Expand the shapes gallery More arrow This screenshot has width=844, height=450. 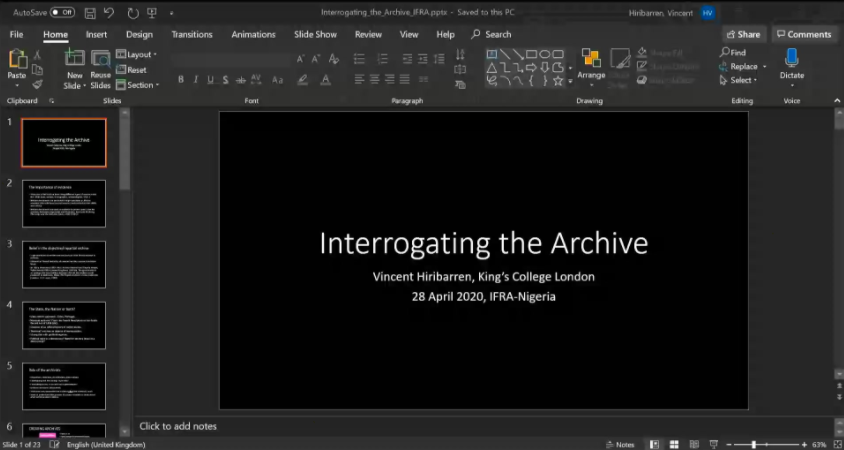pyautogui.click(x=570, y=83)
